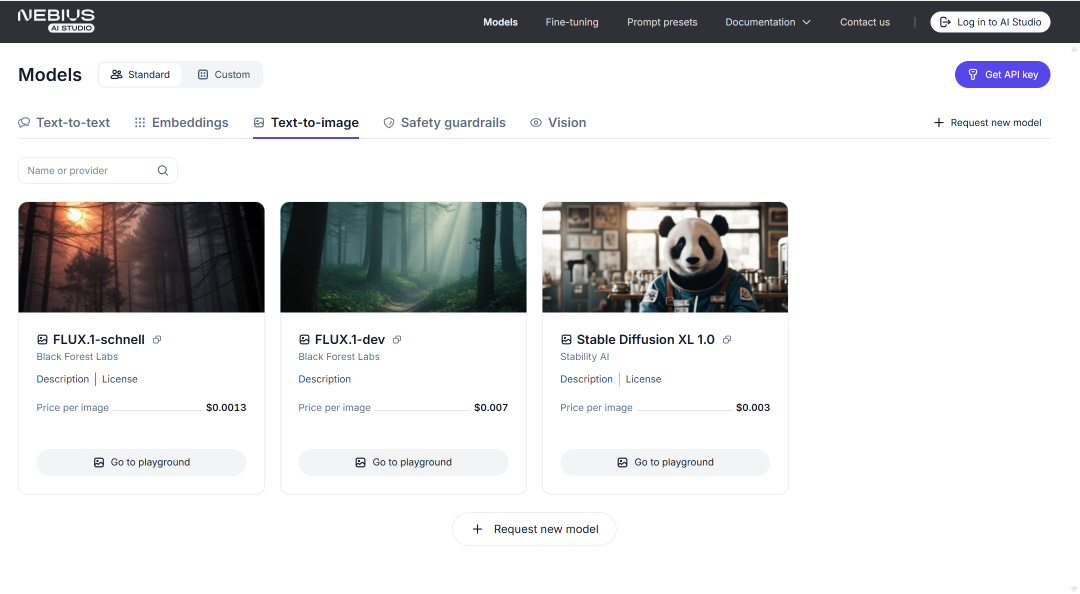Click the key icon in Get API key
Viewport: 1080px width, 594px height.
[x=973, y=74]
